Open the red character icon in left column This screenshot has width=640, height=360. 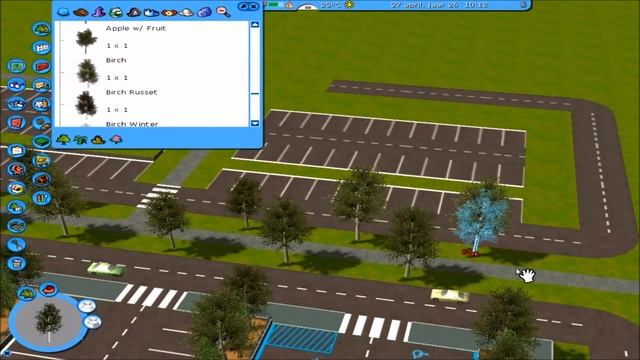click(16, 169)
